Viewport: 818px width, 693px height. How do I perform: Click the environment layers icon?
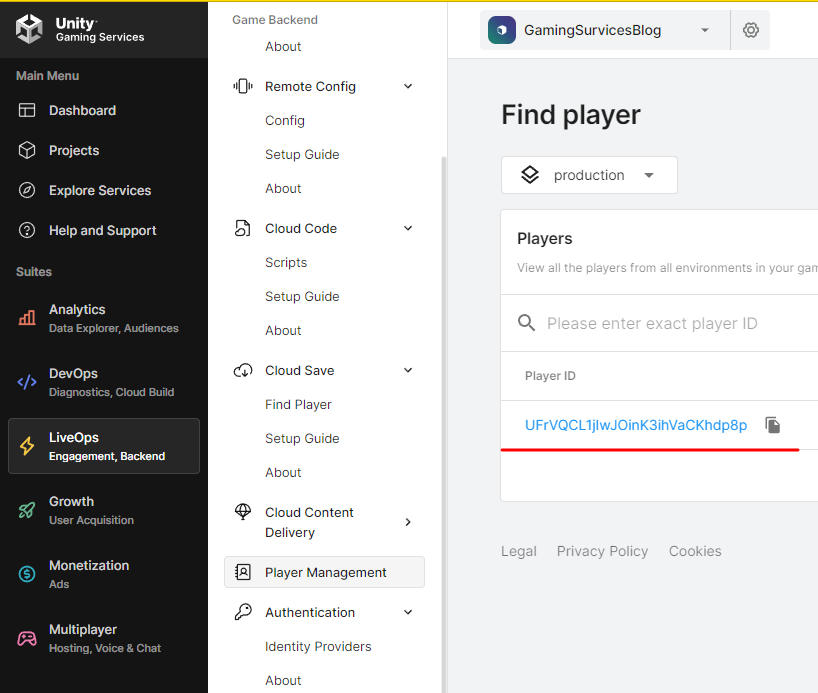click(x=530, y=175)
